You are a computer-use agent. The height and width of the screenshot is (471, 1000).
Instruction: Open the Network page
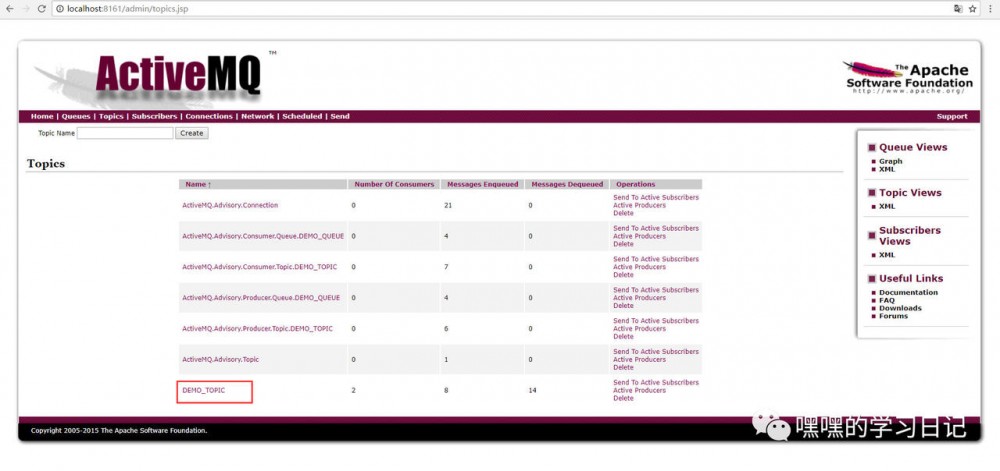pyautogui.click(x=258, y=117)
